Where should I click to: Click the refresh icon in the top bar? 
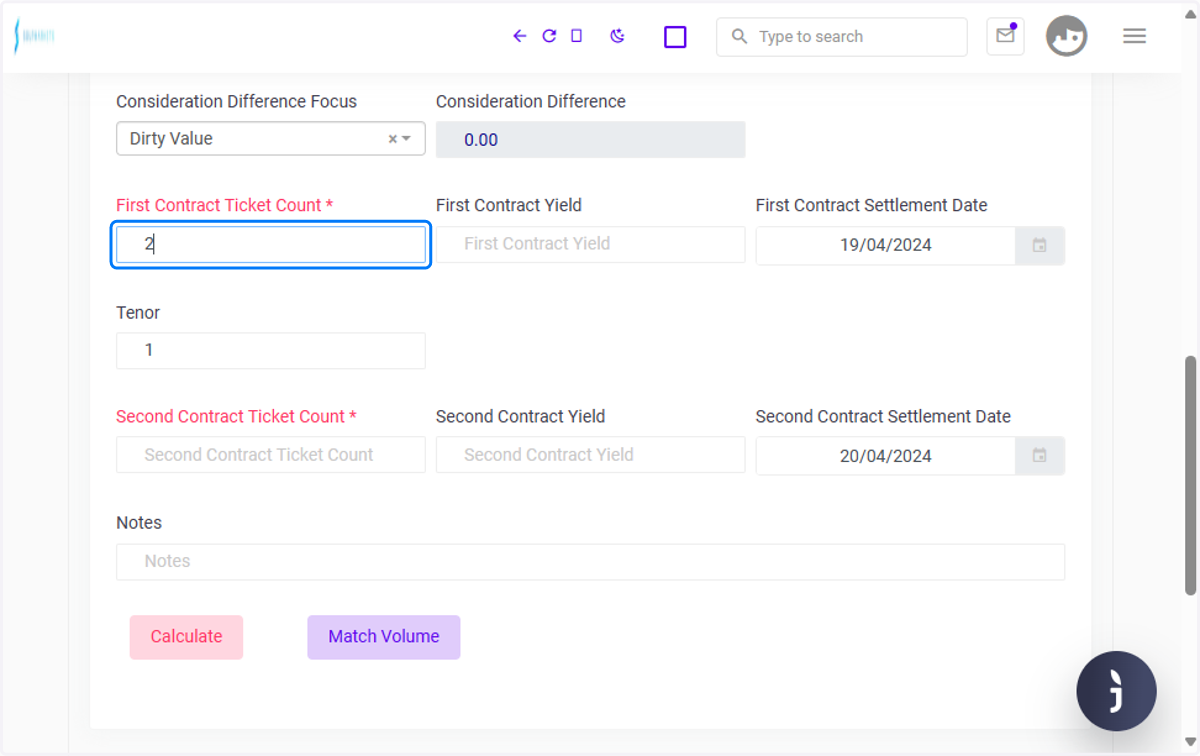tap(549, 36)
